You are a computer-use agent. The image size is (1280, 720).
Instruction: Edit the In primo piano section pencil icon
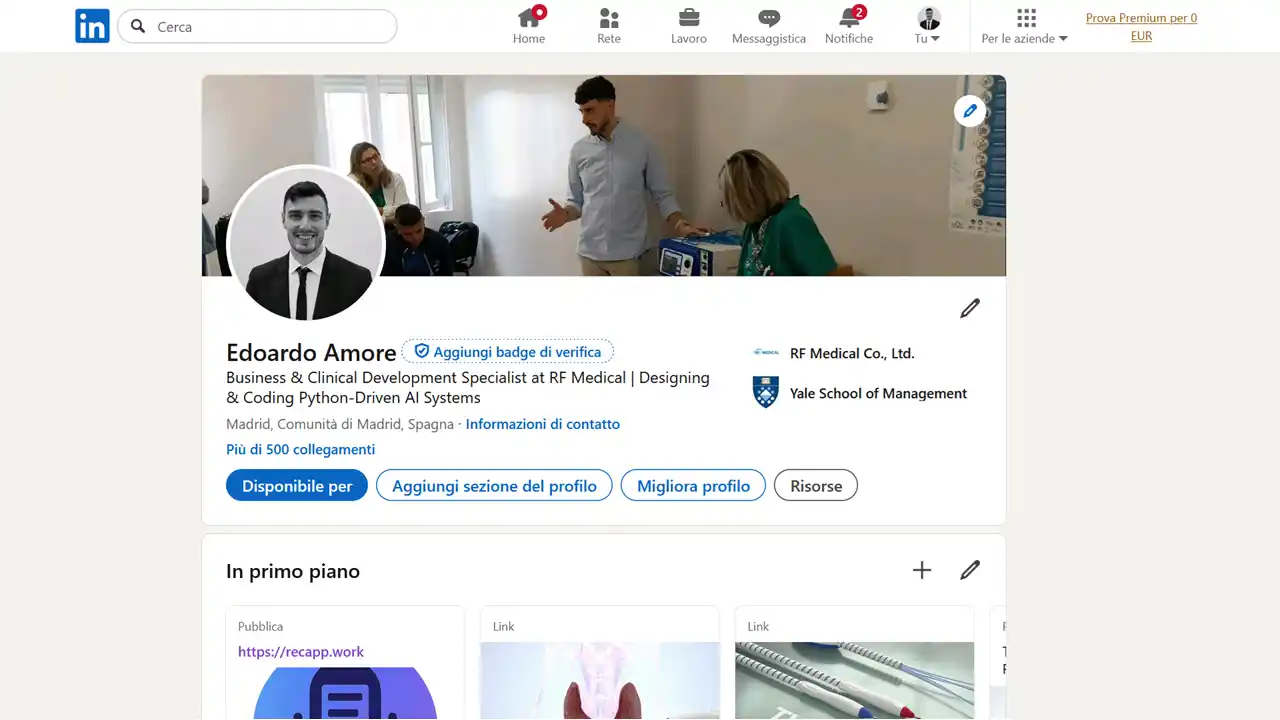click(969, 569)
